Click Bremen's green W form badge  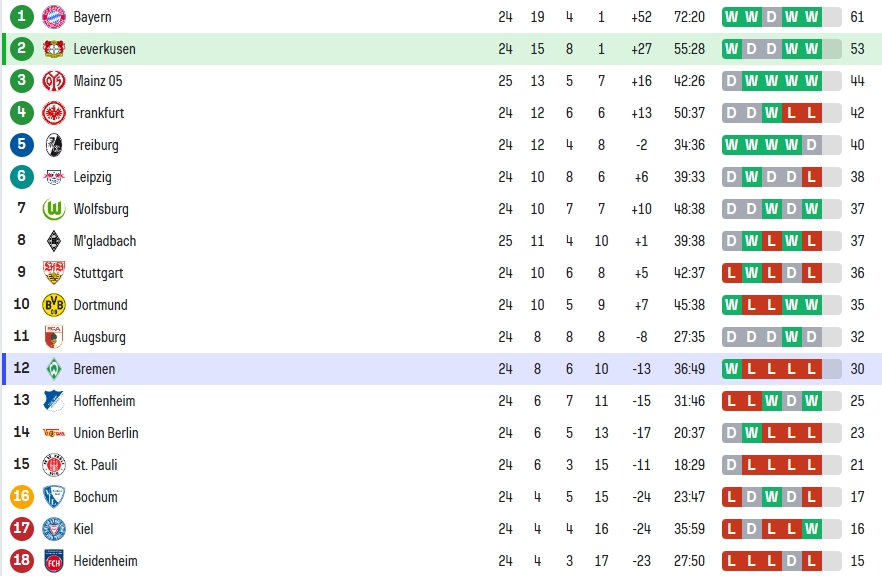point(732,369)
